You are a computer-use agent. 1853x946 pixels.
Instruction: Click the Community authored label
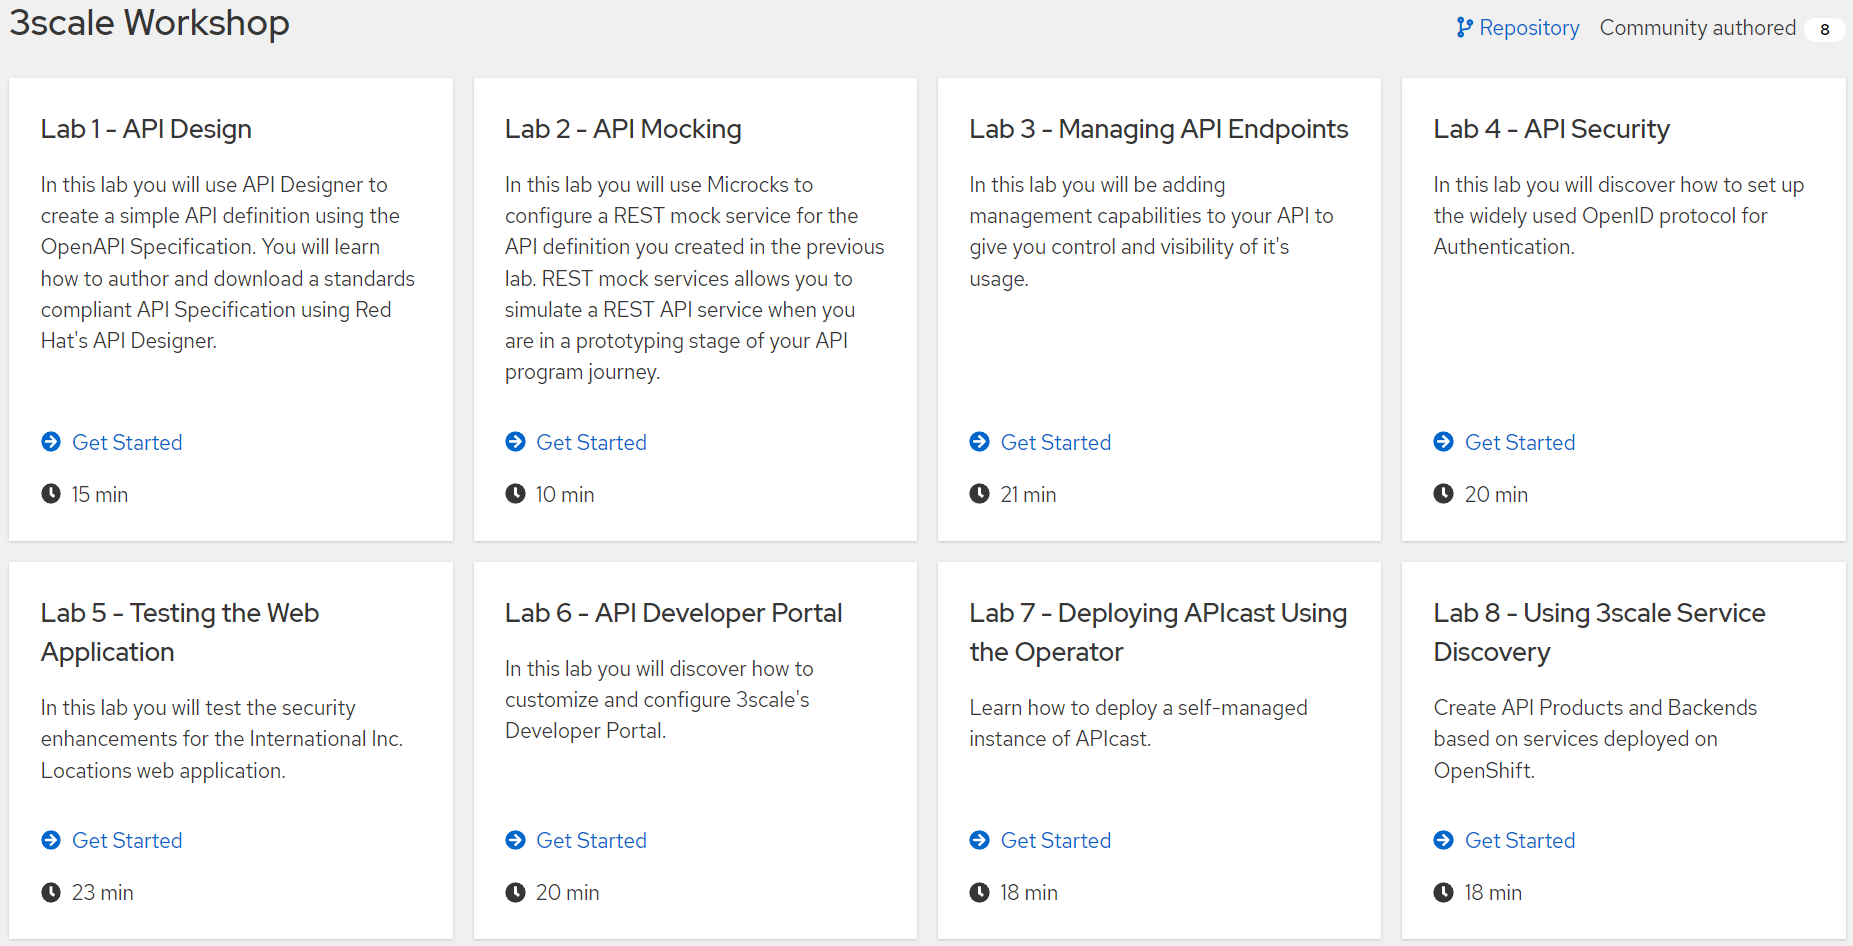[x=1697, y=28]
